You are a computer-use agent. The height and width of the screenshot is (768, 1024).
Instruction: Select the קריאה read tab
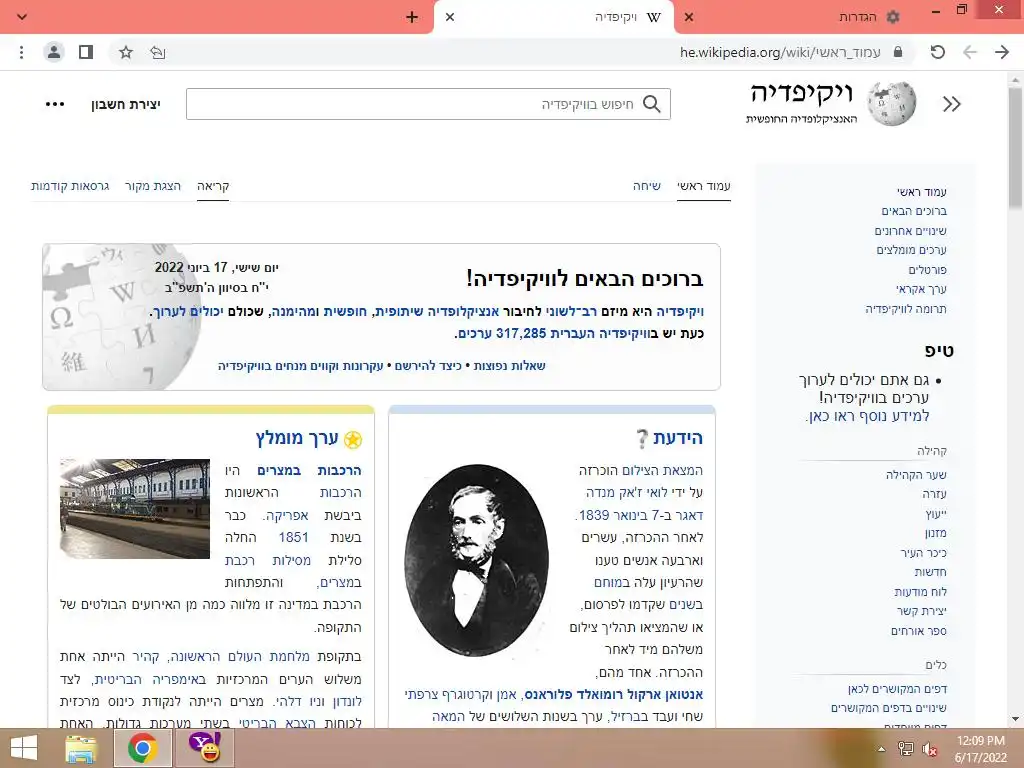pyautogui.click(x=213, y=186)
